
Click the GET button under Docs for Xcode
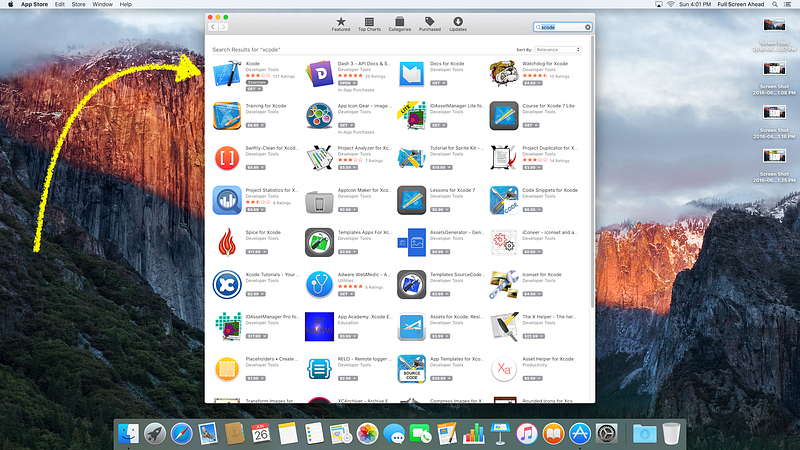coord(438,83)
